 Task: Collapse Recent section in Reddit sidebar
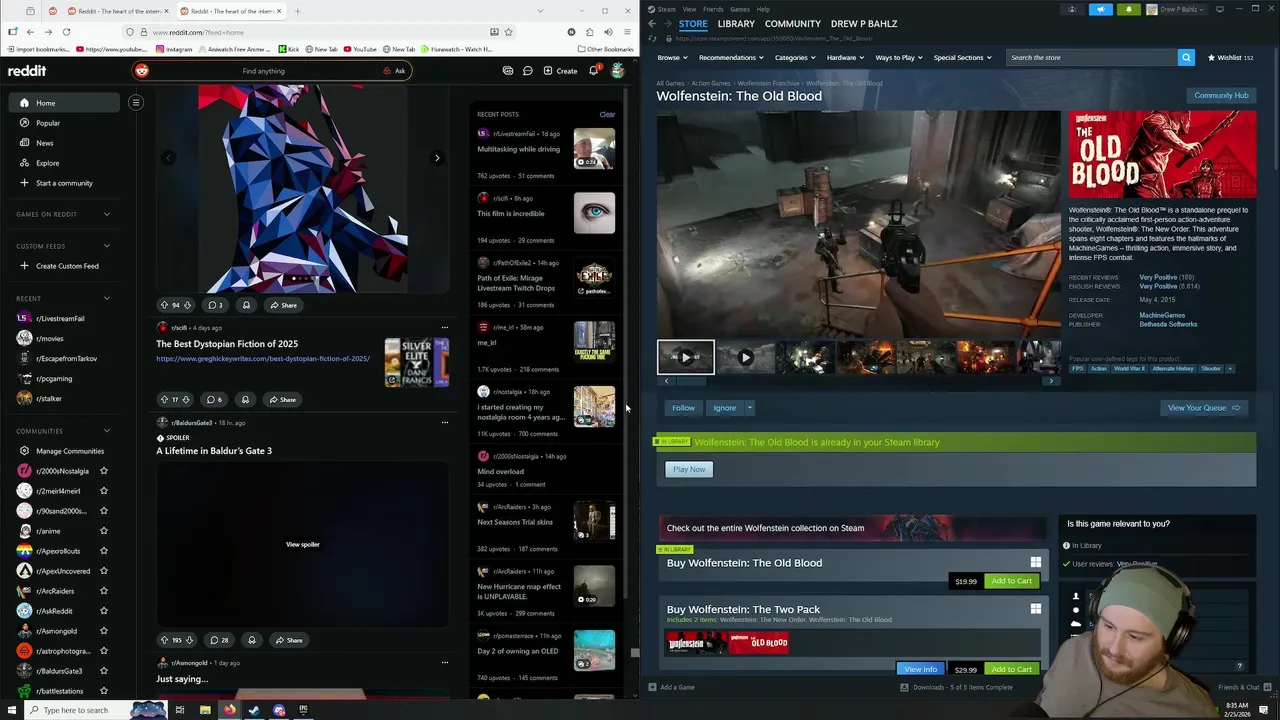point(107,298)
